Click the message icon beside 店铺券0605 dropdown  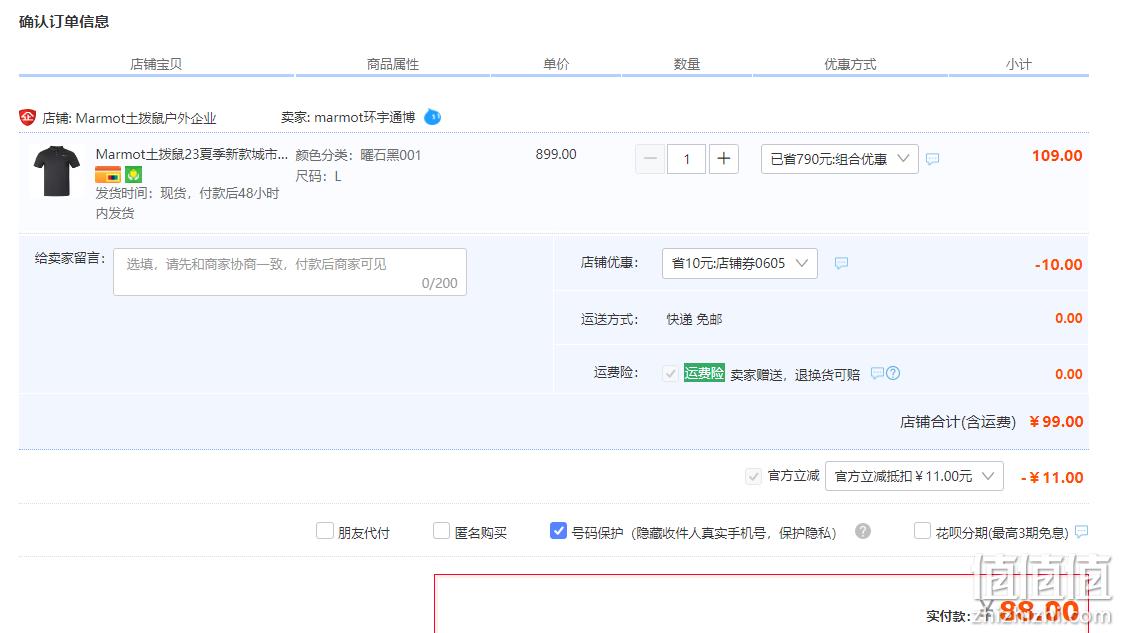(841, 263)
